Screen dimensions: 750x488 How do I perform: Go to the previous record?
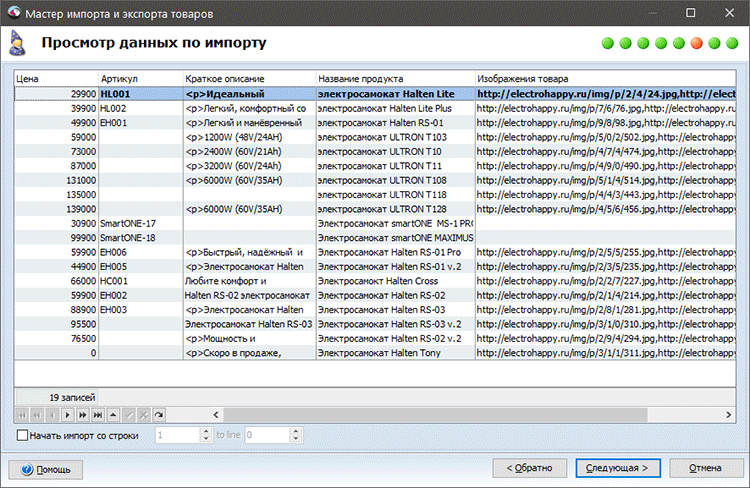(53, 415)
